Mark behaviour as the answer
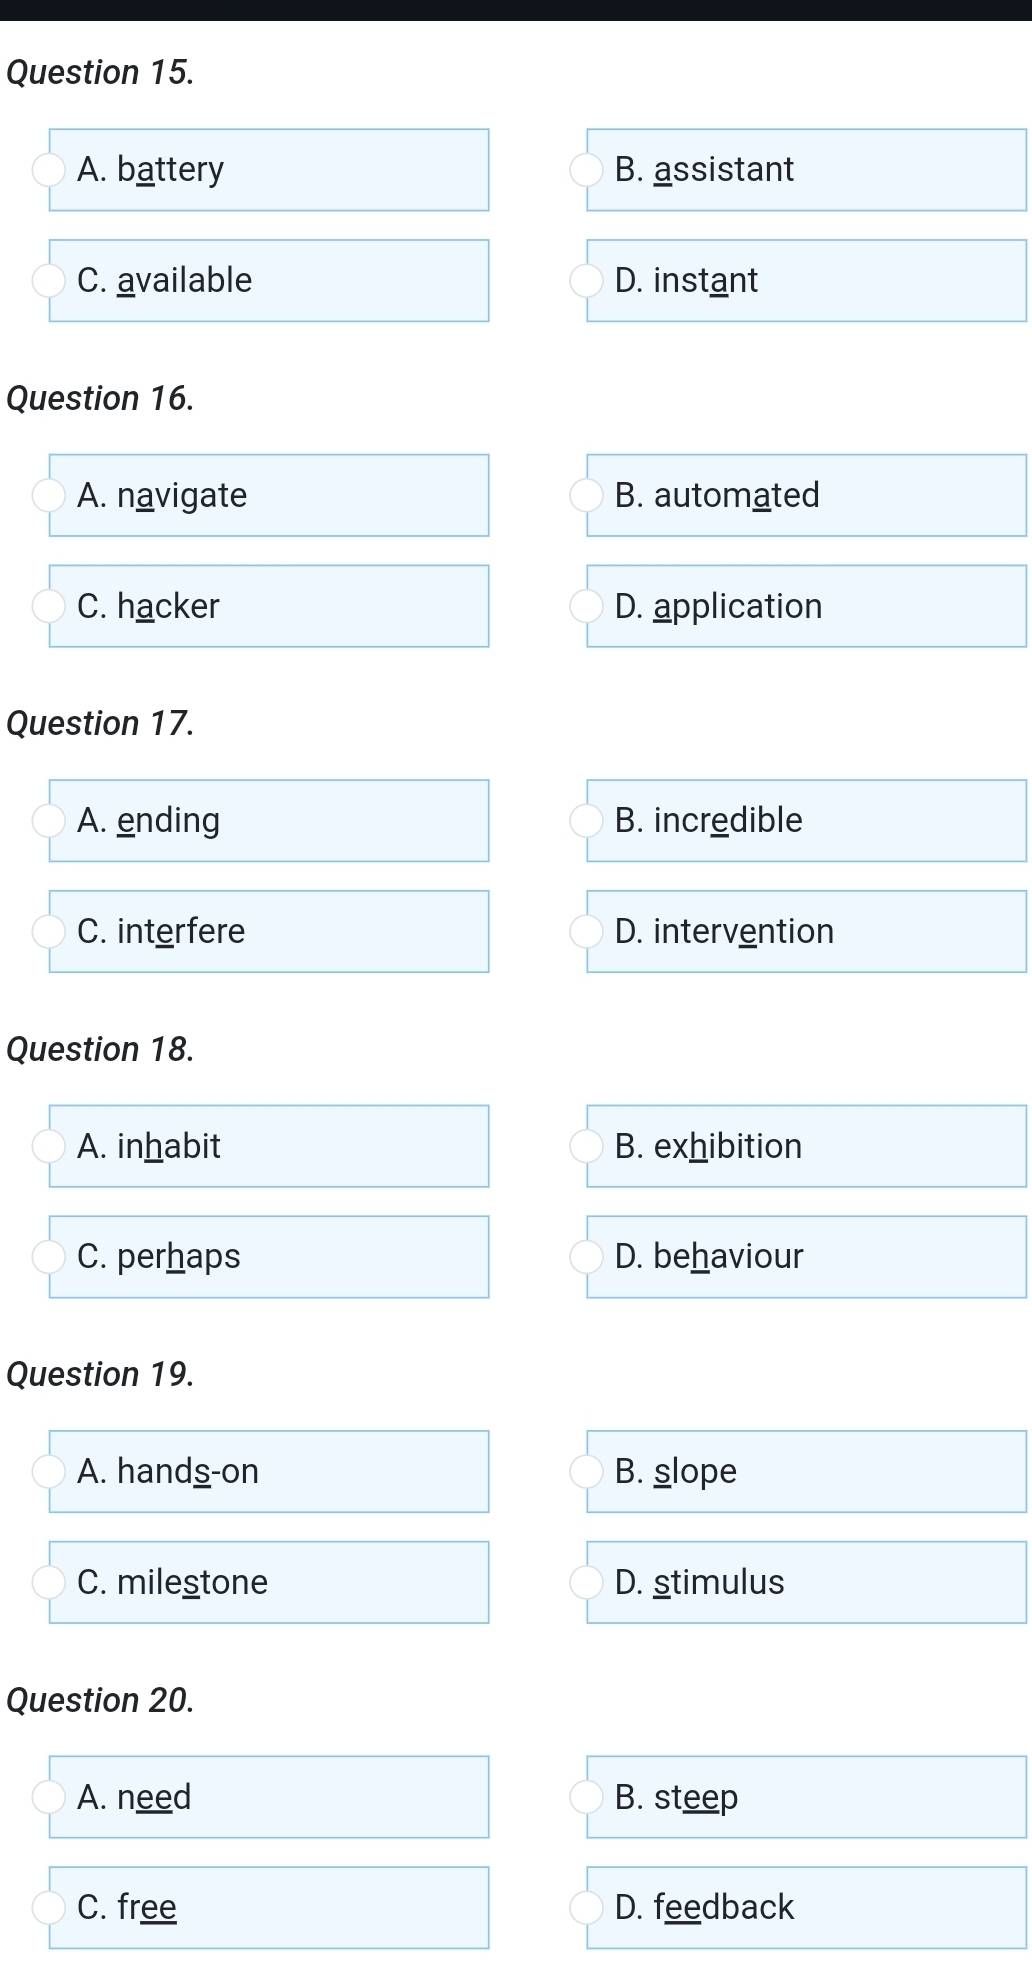This screenshot has height=1964, width=1032. 585,1257
